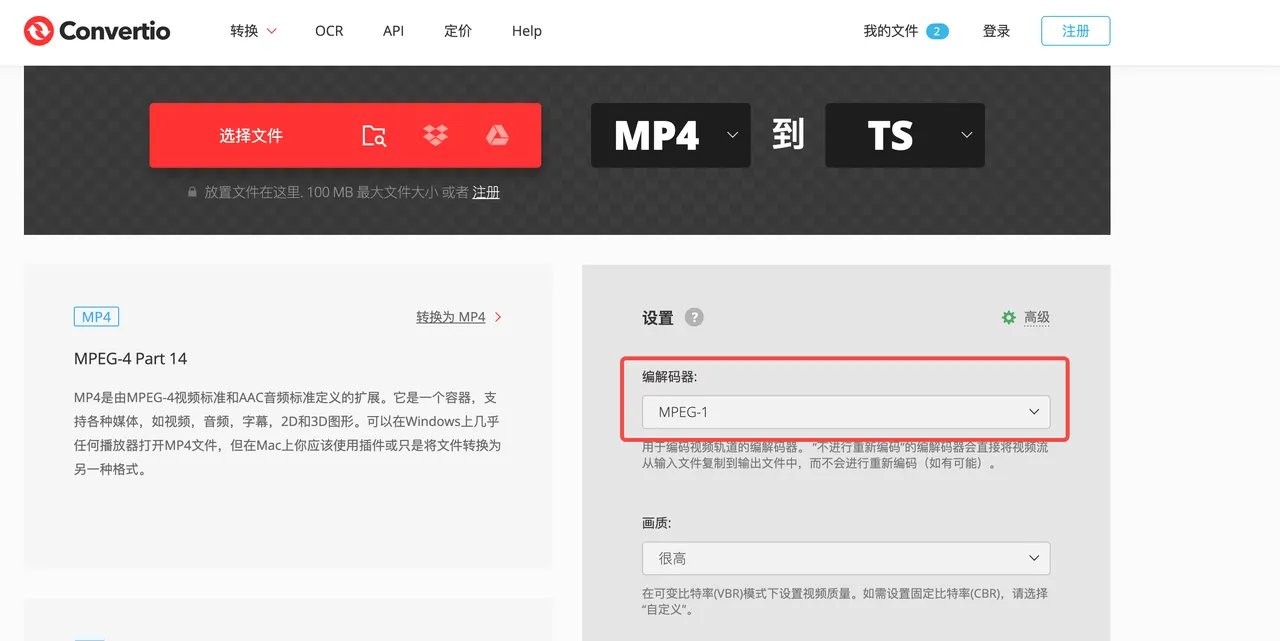
Task: Choose file from Dropbox icon
Action: click(435, 135)
